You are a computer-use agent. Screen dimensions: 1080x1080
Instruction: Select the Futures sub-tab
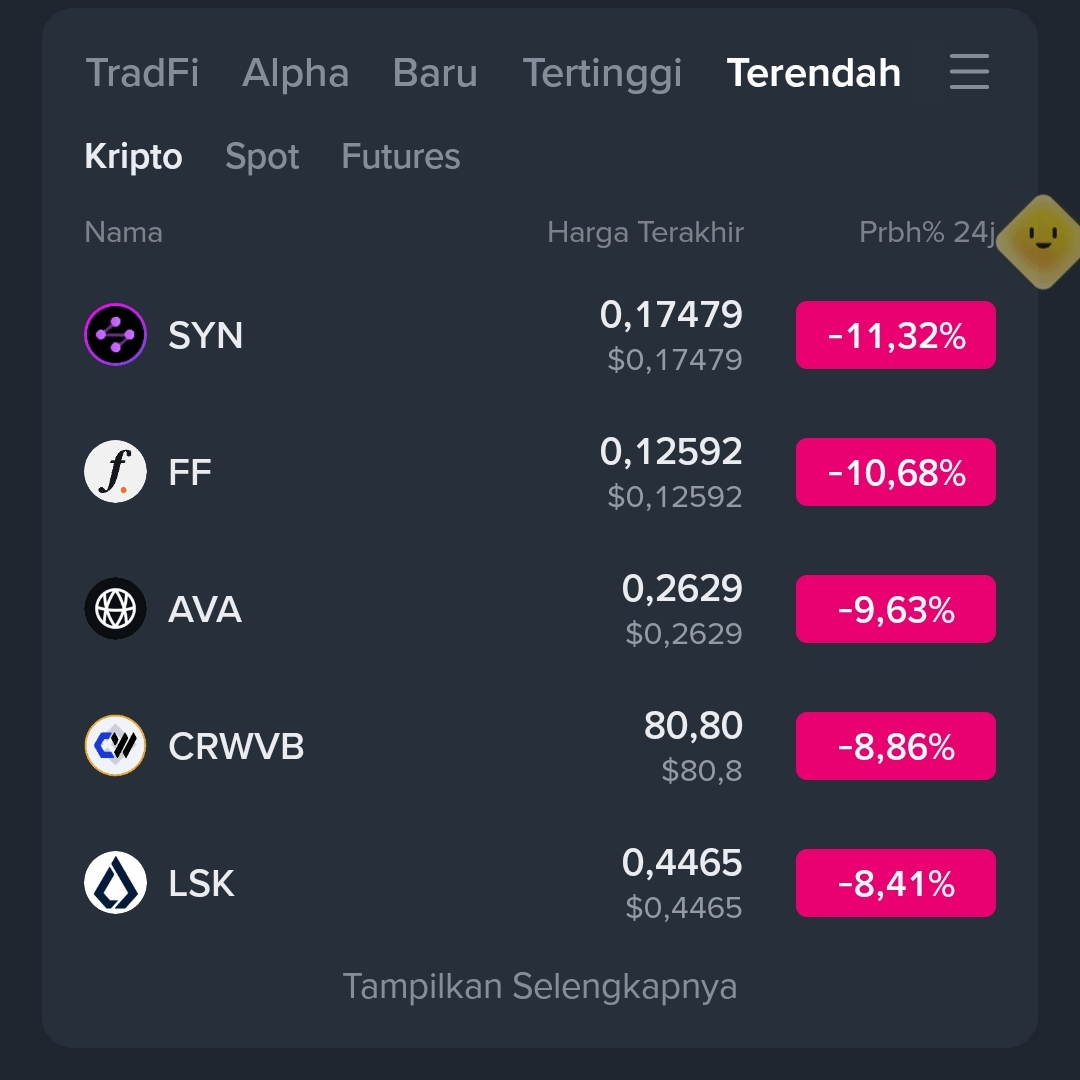(x=400, y=156)
